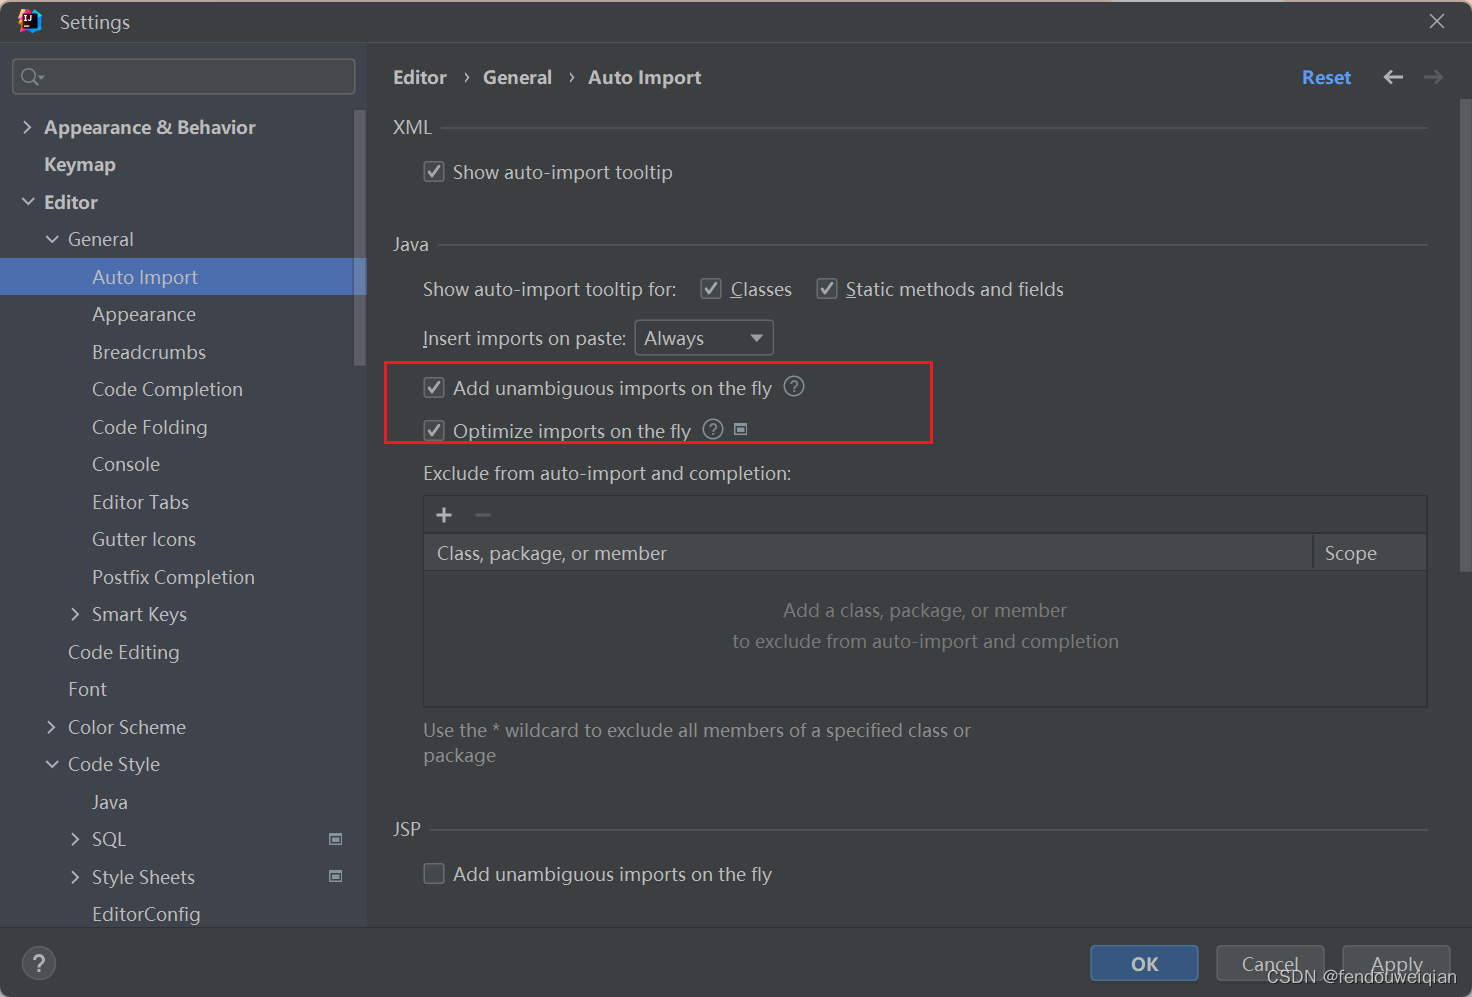
Task: Expand the Smart Keys node
Action: (x=75, y=614)
